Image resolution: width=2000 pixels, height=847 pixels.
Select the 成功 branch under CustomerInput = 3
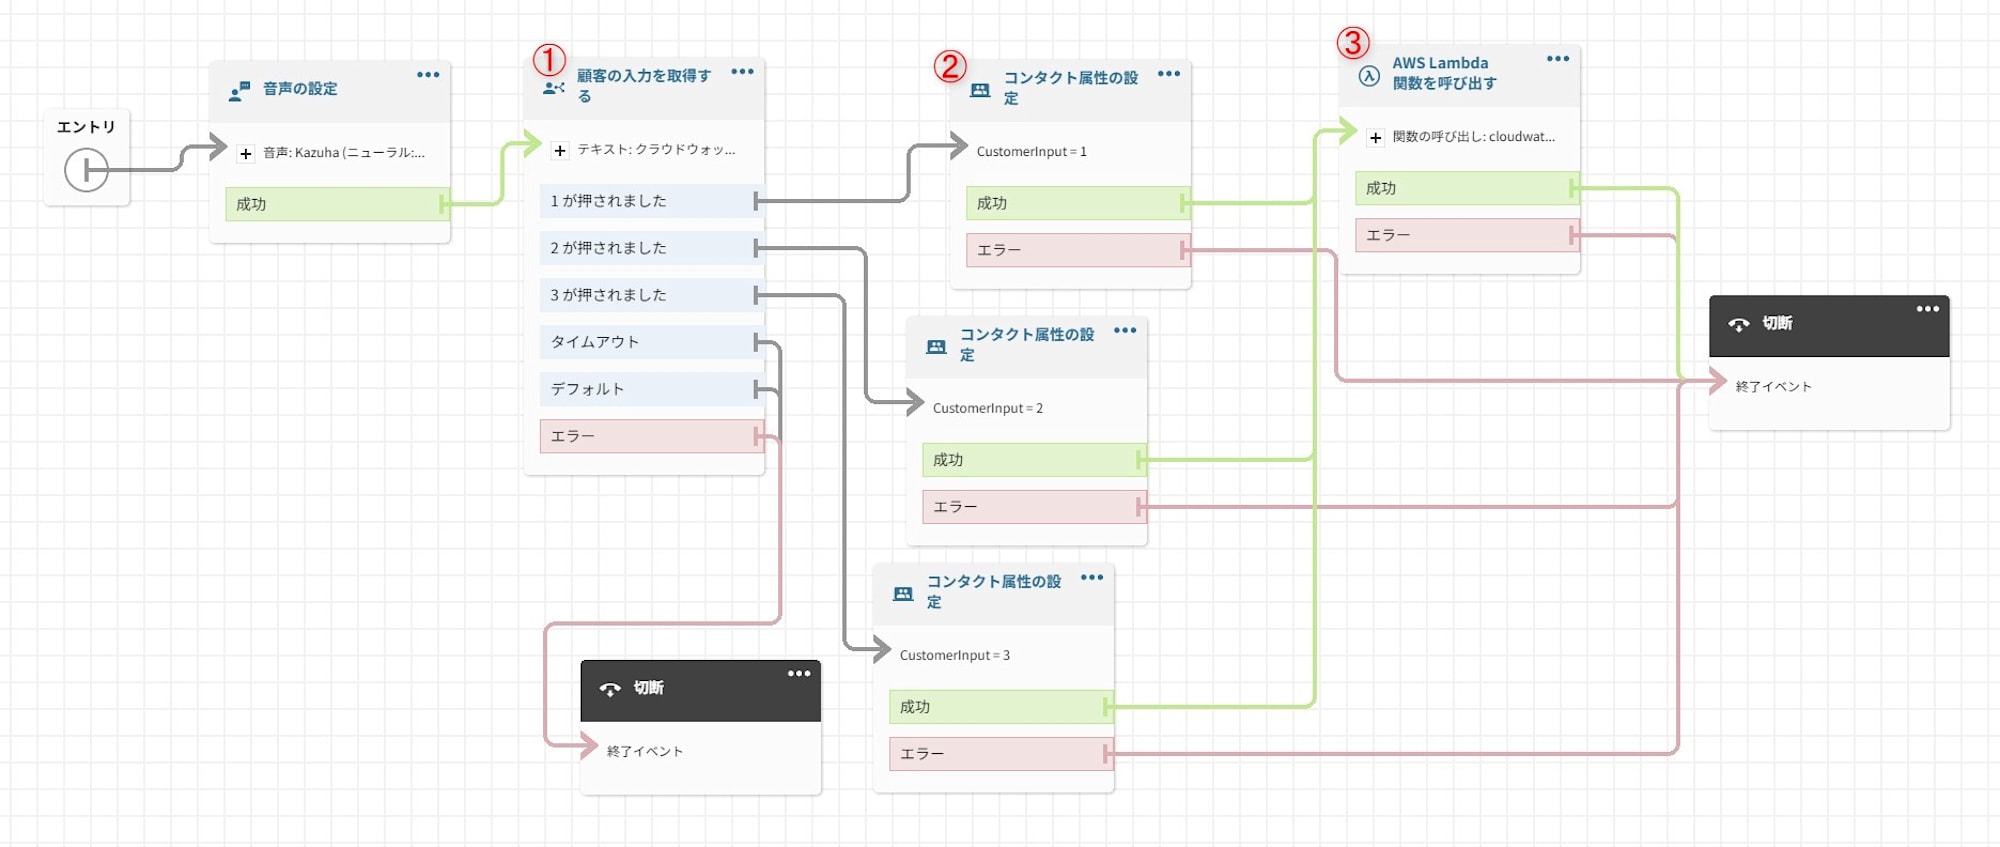pos(1001,707)
